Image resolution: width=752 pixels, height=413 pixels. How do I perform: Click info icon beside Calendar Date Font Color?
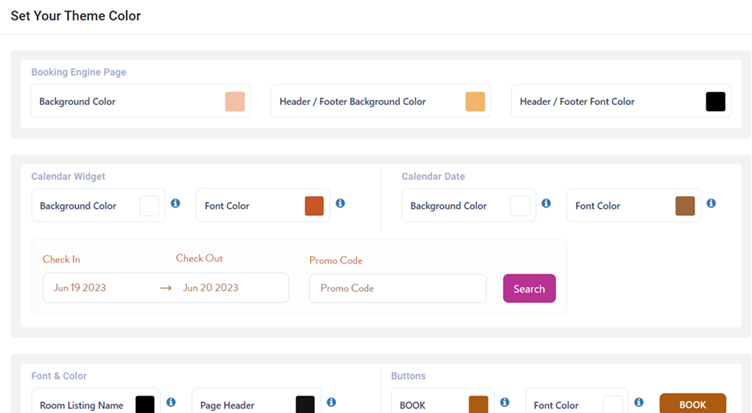coord(711,203)
